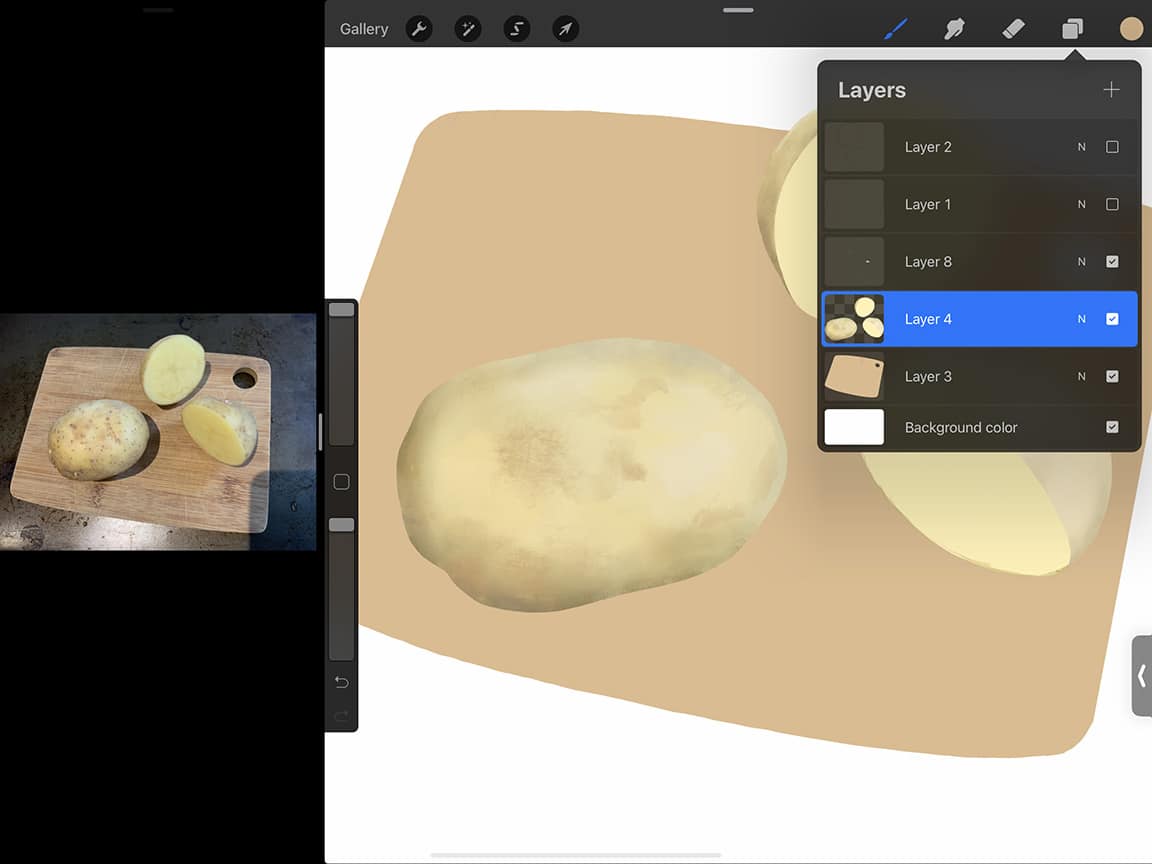Go back to the Gallery

tap(363, 28)
